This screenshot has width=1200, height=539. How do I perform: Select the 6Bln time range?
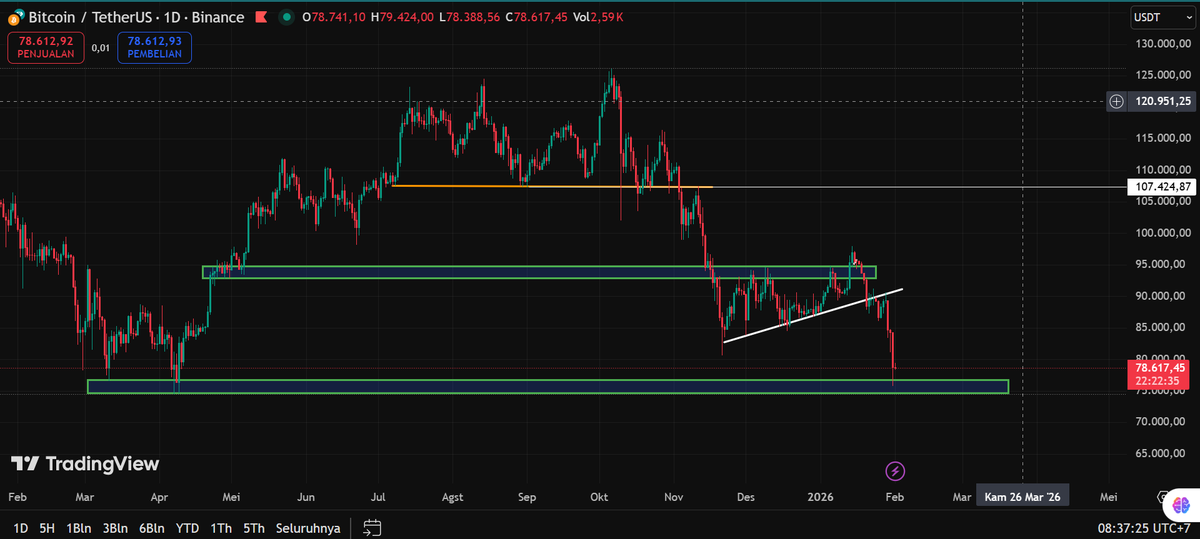[x=151, y=527]
